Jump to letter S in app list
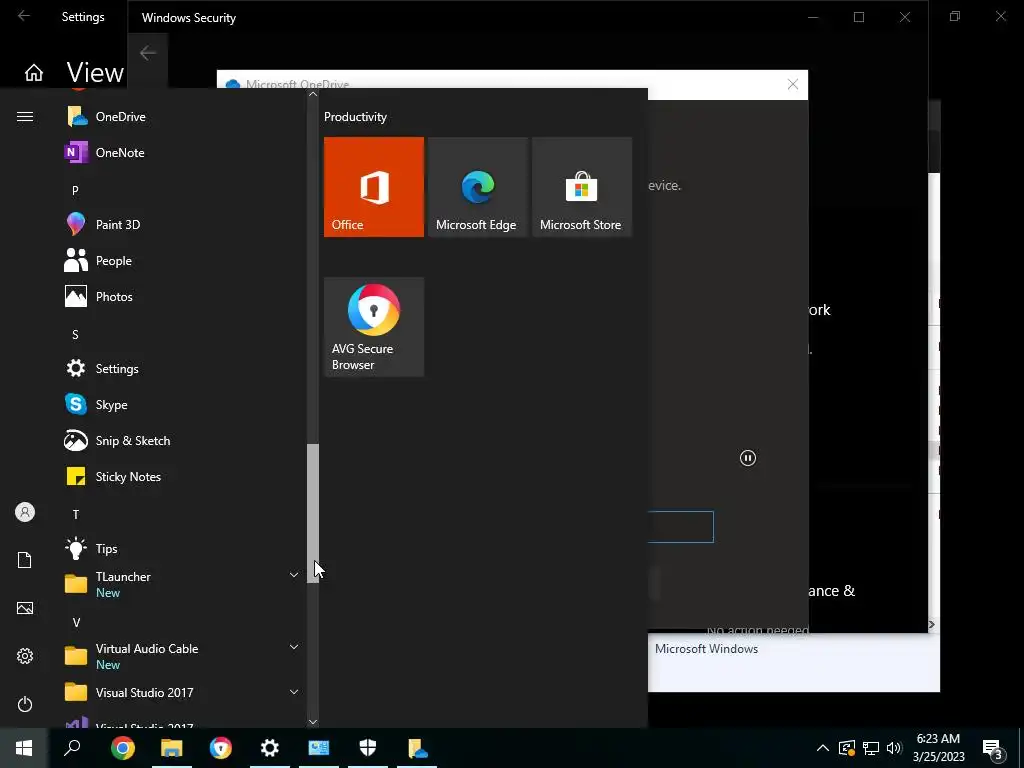The width and height of the screenshot is (1024, 768). pos(75,334)
